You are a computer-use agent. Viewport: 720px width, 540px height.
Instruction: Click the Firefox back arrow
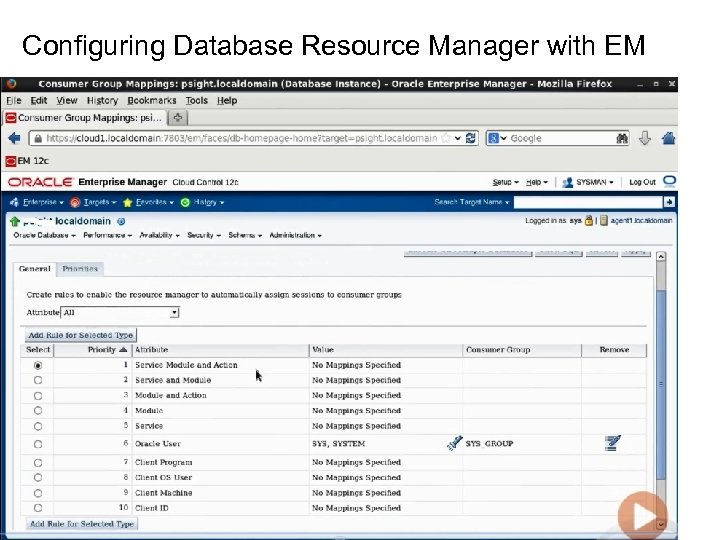tap(14, 138)
